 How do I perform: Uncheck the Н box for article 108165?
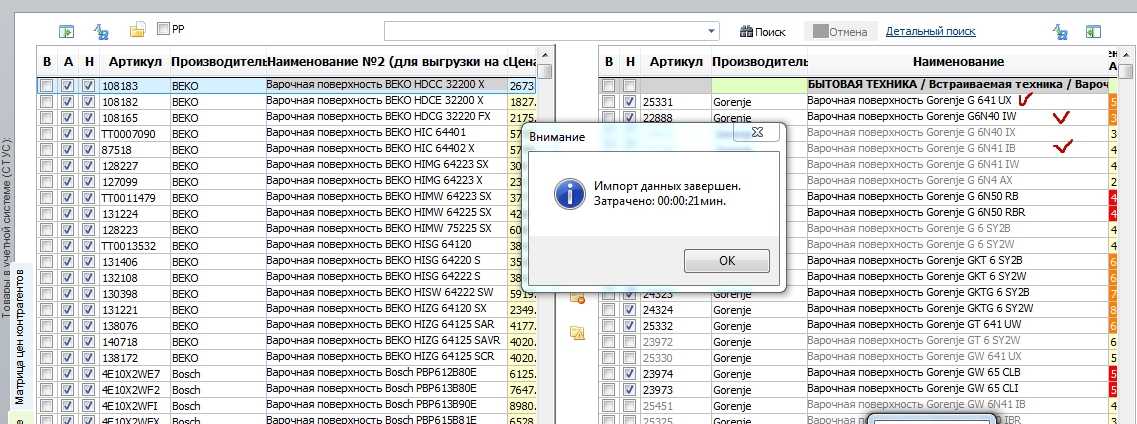click(88, 117)
